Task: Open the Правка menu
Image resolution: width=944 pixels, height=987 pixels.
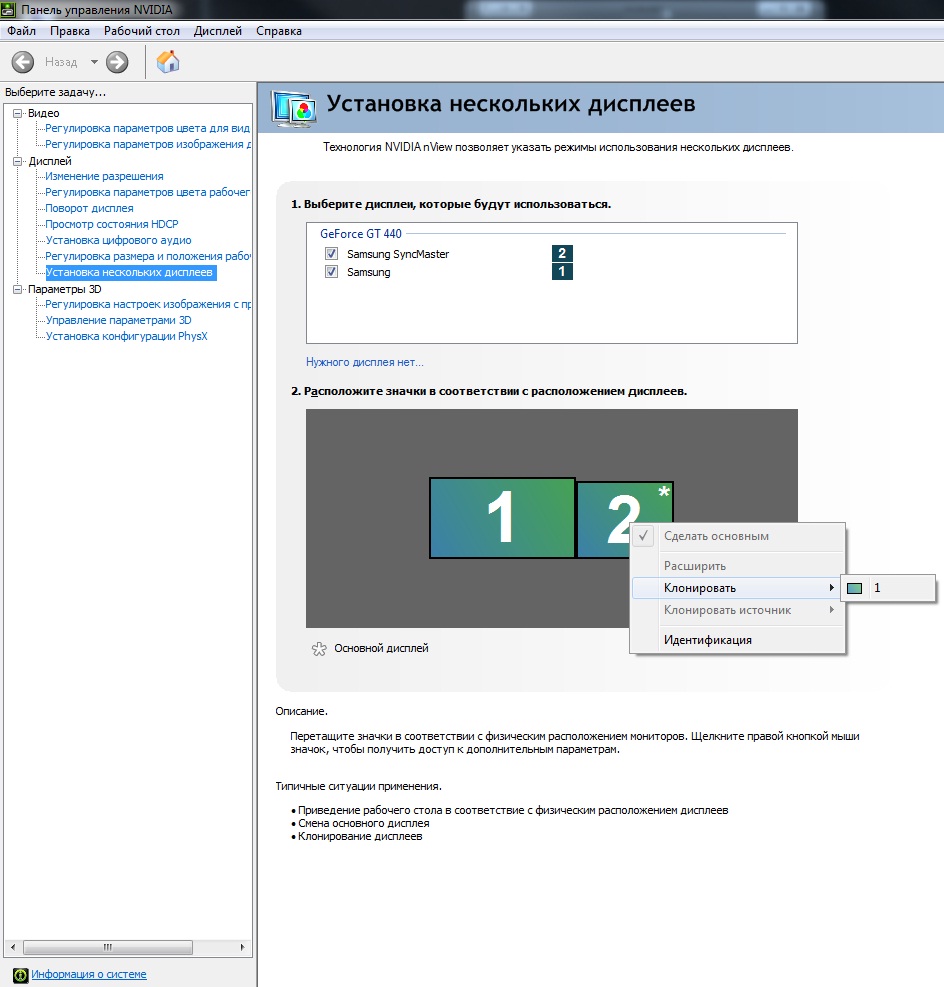Action: (70, 31)
